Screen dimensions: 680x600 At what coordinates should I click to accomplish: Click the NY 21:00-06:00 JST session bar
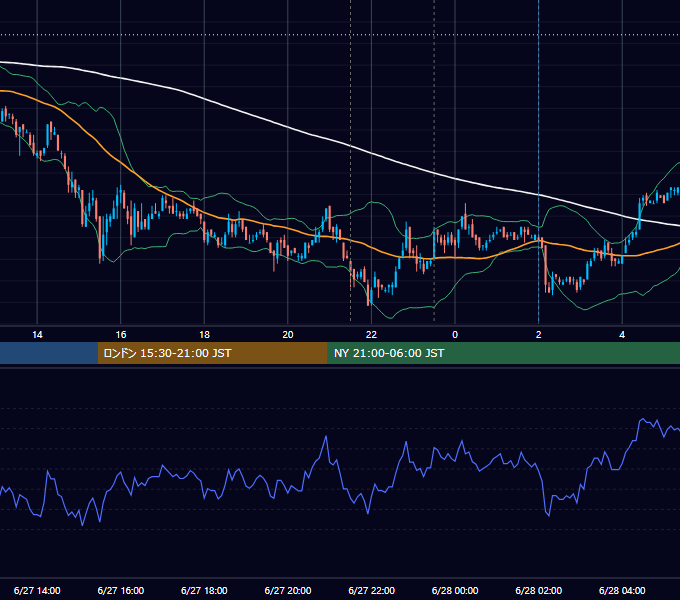click(x=503, y=353)
